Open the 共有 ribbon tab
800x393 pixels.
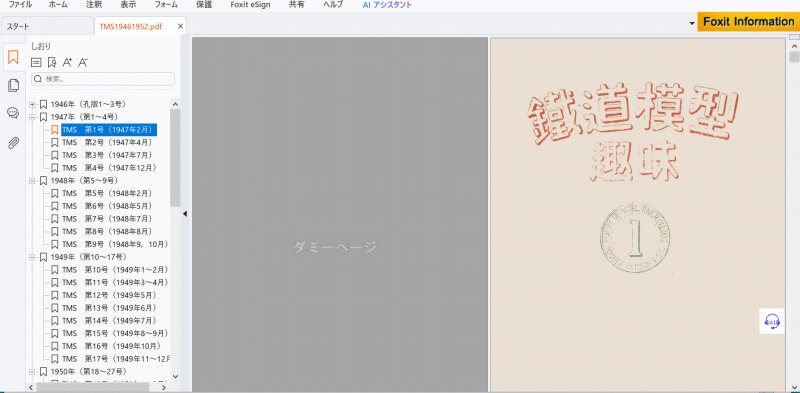(297, 5)
